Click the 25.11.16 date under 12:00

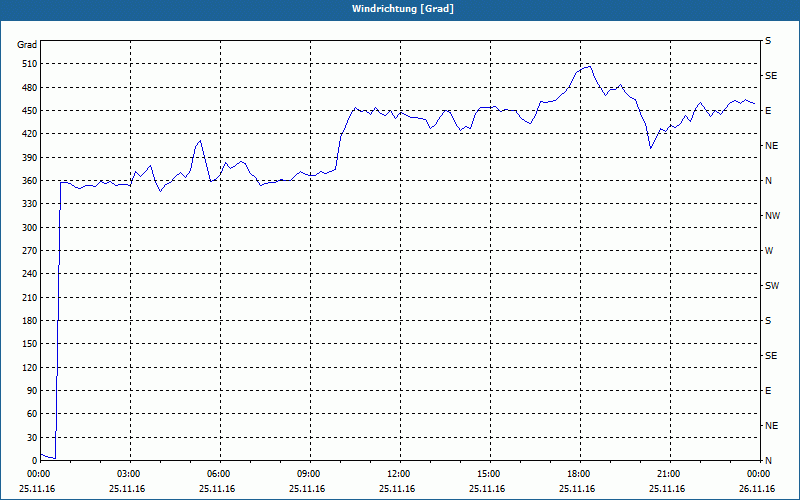[396, 489]
